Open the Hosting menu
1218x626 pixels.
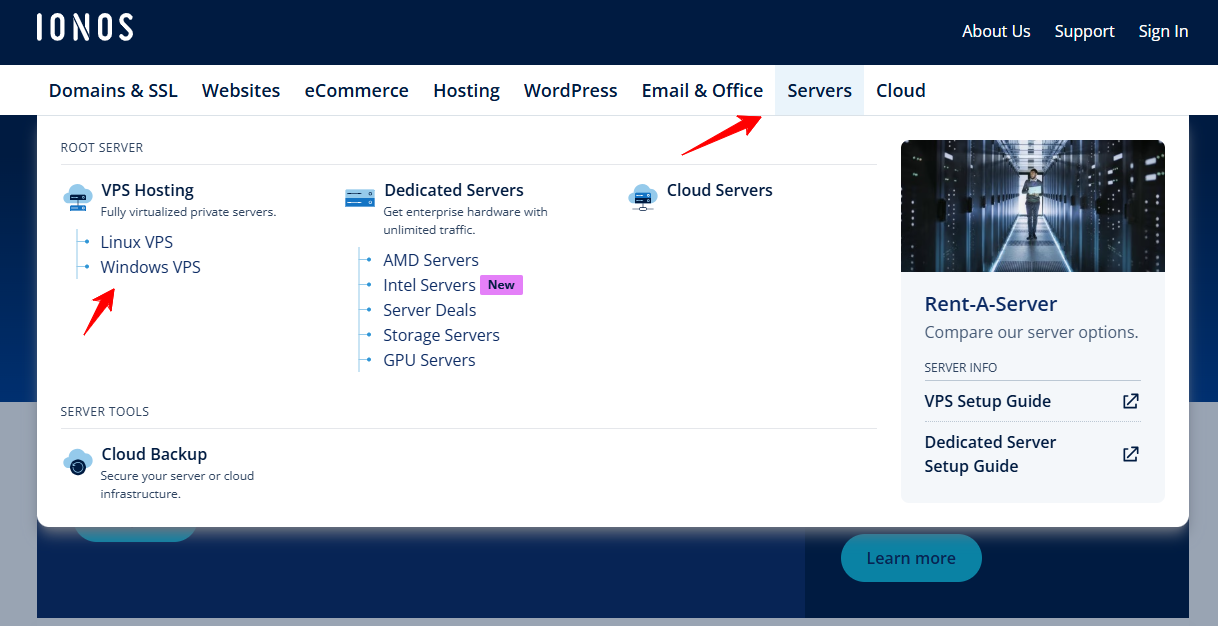(x=466, y=90)
